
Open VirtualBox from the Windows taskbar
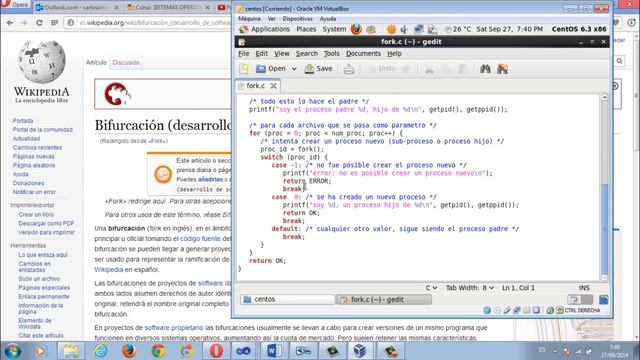[x=360, y=351]
